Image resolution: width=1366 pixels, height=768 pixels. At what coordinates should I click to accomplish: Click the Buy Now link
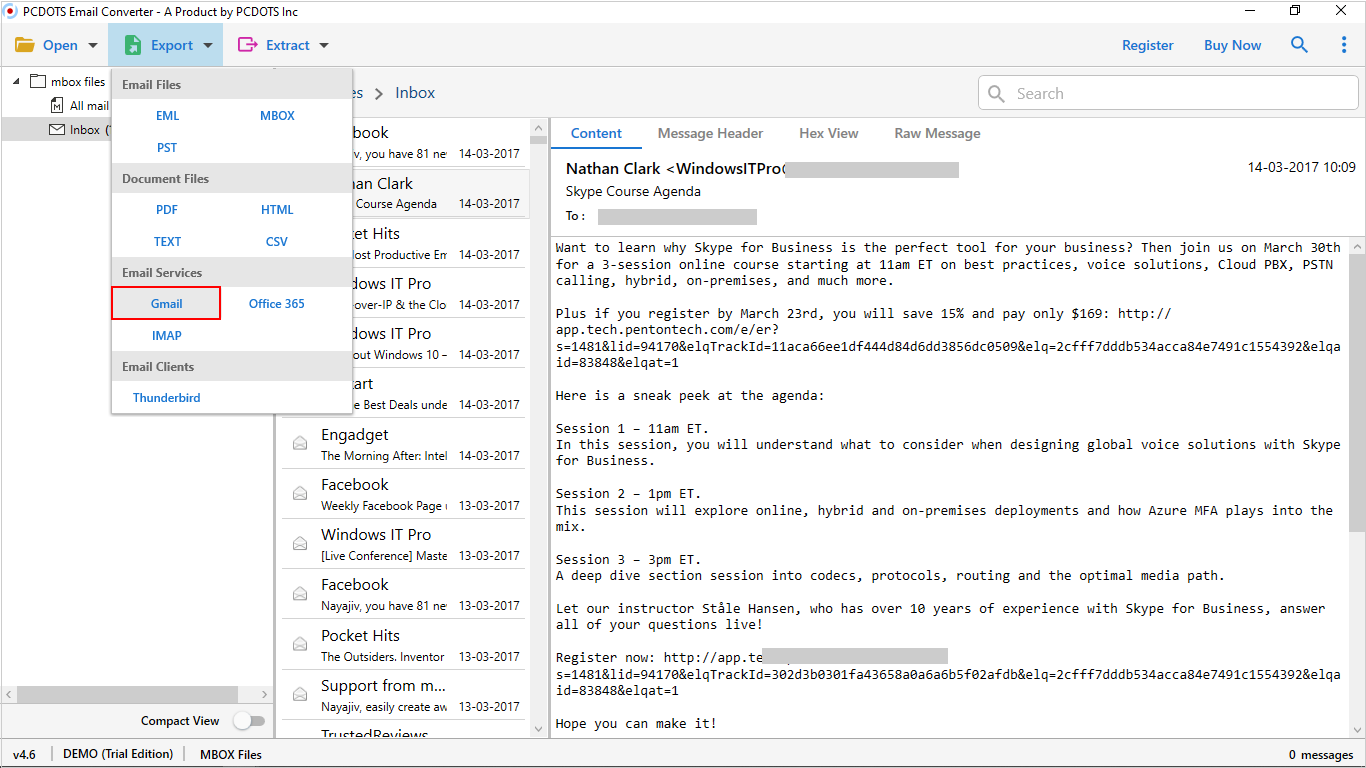tap(1233, 45)
